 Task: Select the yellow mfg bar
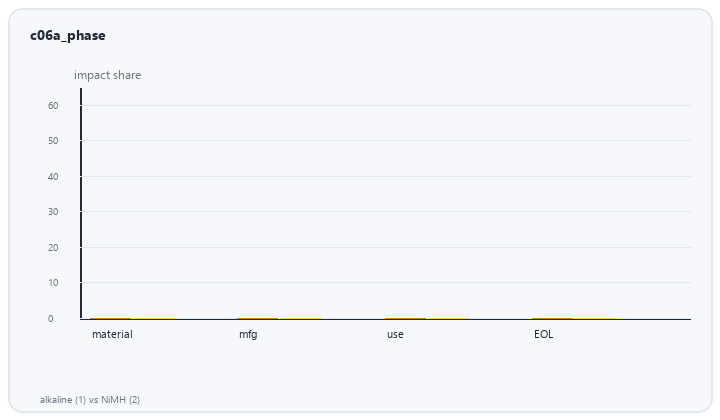click(301, 319)
